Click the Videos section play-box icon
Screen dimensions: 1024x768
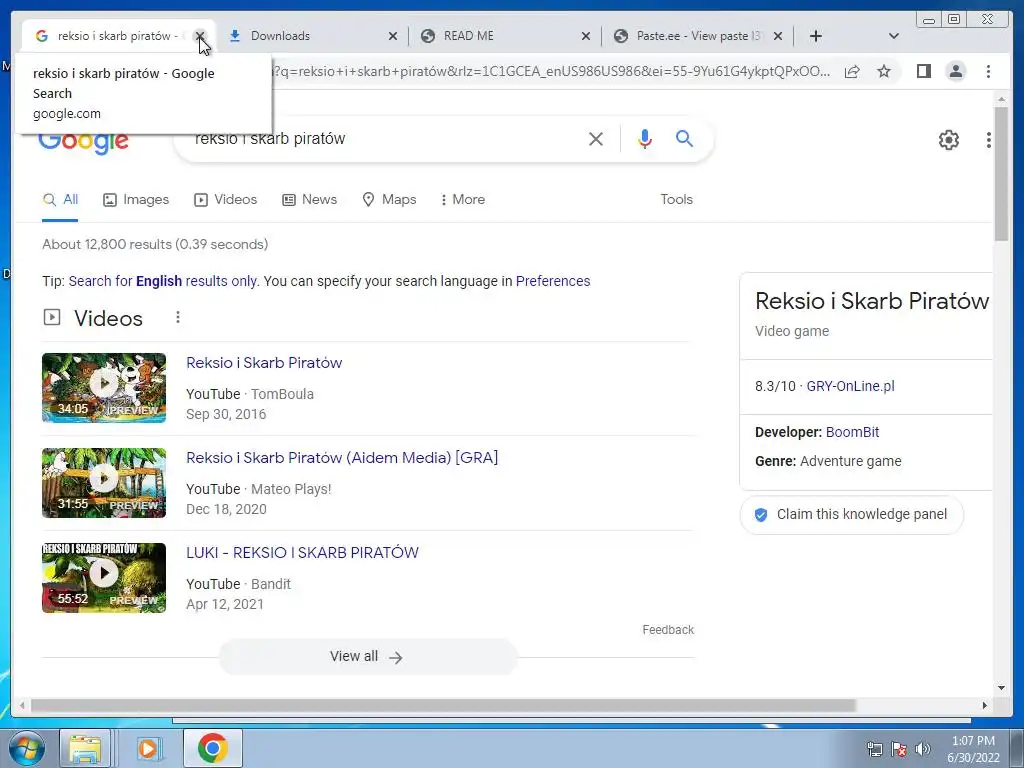coord(52,317)
